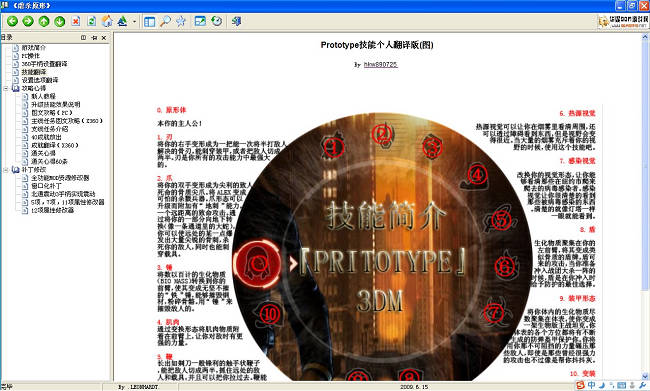Go back with the green left arrow

[12, 21]
